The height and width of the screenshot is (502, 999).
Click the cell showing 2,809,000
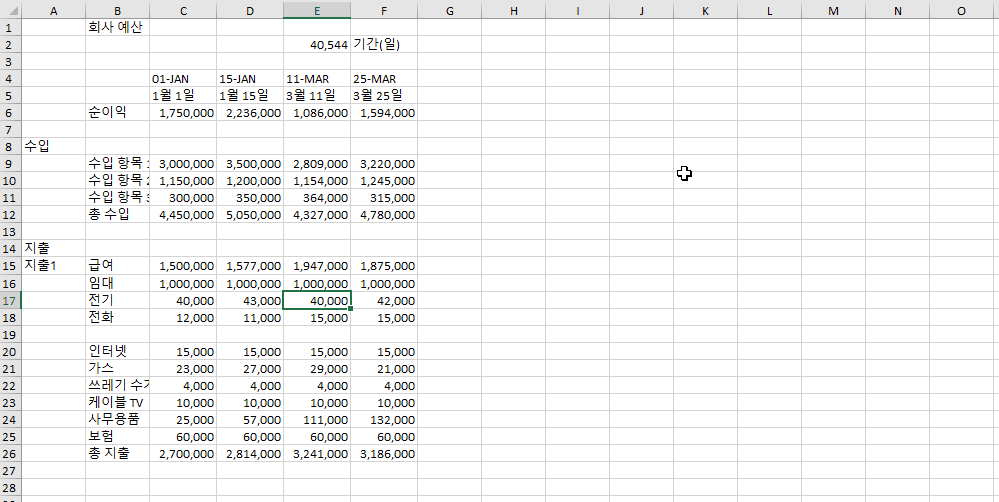(317, 164)
